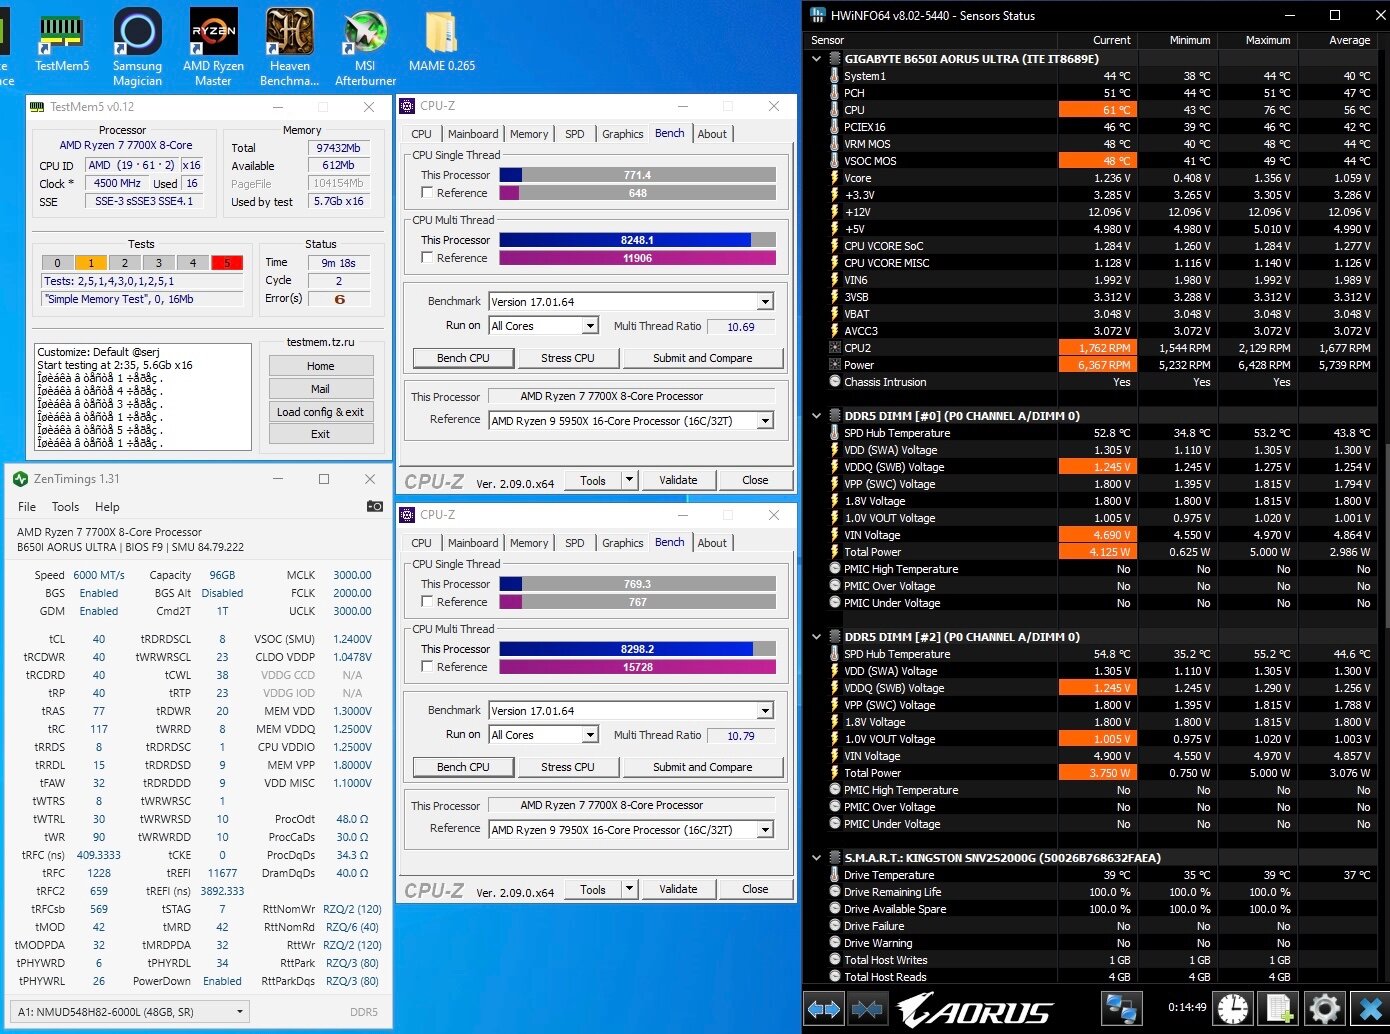Image resolution: width=1390 pixels, height=1034 pixels.
Task: Click the ZenTimings camera screenshot icon
Action: [x=375, y=506]
